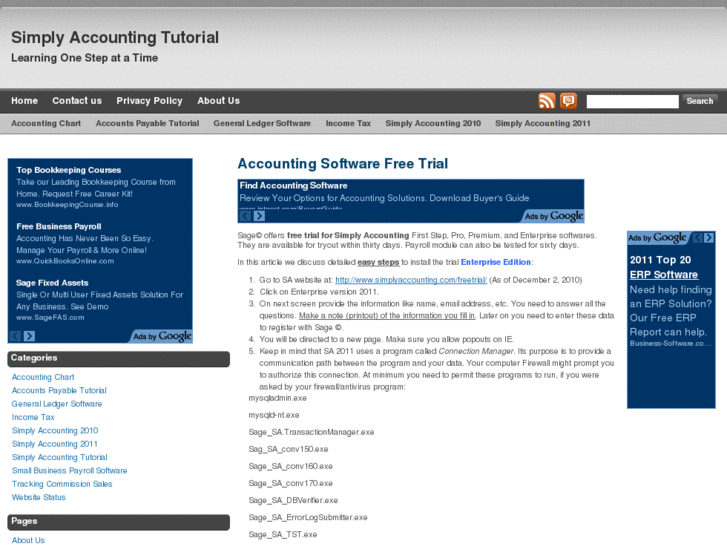
Task: Open the RSS feed icon
Action: [x=547, y=101]
